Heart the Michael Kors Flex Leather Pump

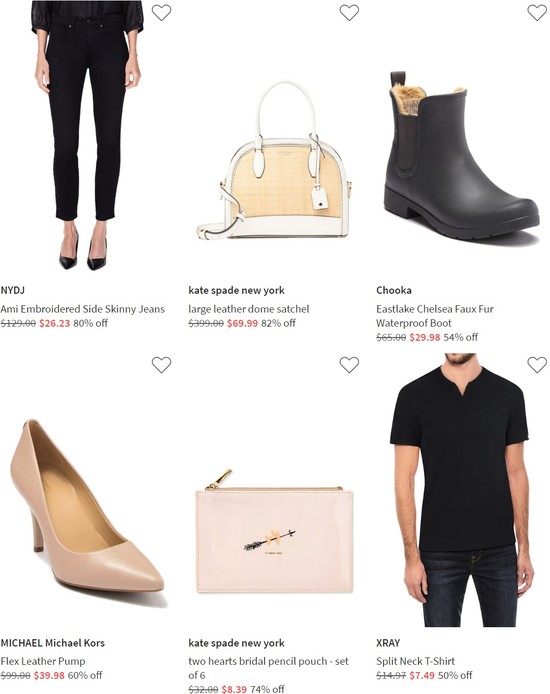pos(161,365)
